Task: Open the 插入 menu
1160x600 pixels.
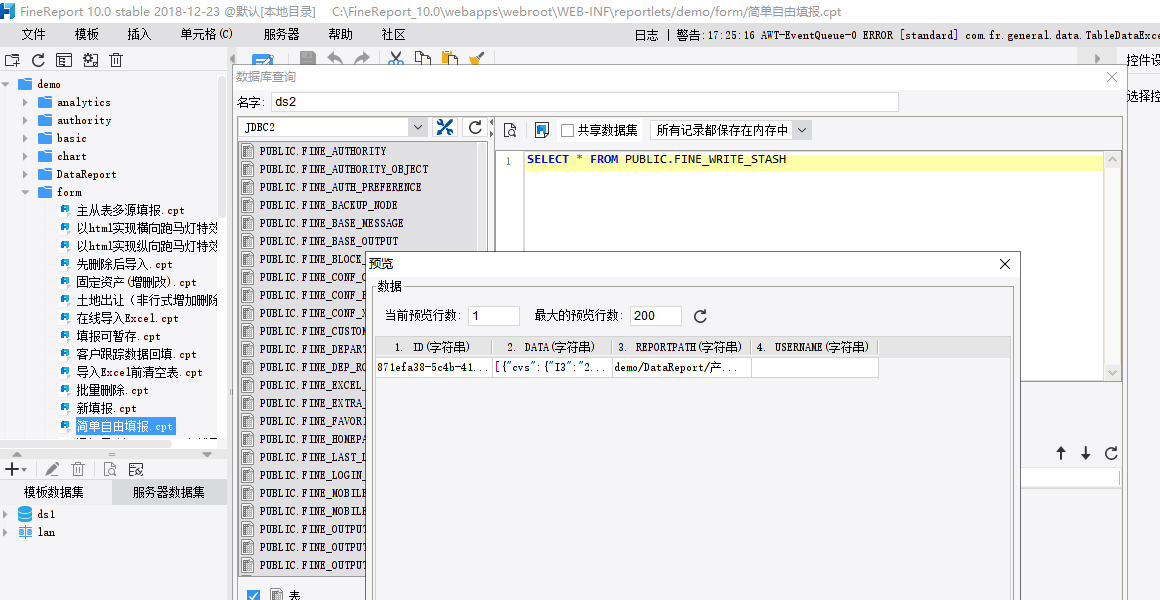Action: tap(139, 35)
